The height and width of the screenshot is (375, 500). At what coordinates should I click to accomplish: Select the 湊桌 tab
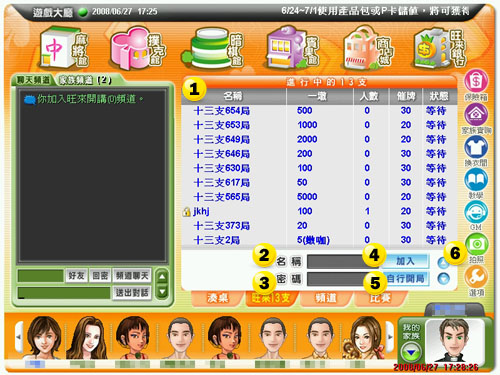218,298
